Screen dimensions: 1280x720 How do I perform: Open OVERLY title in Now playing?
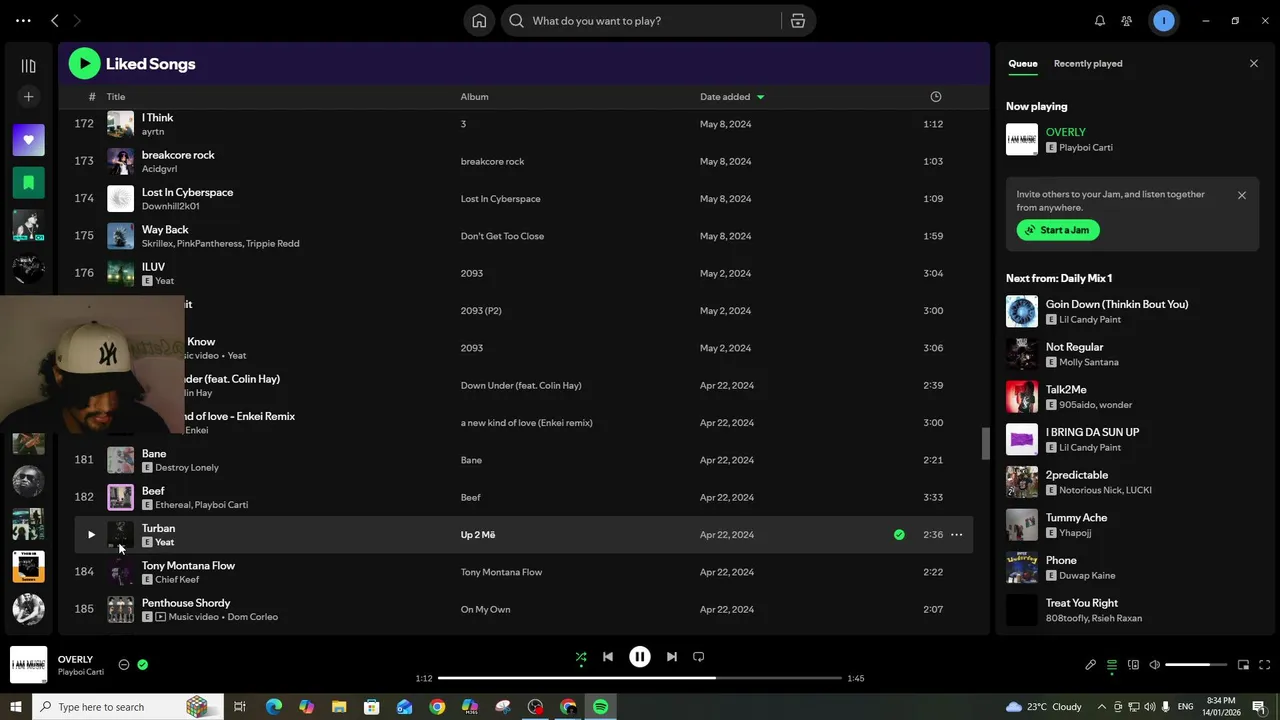pos(1066,132)
